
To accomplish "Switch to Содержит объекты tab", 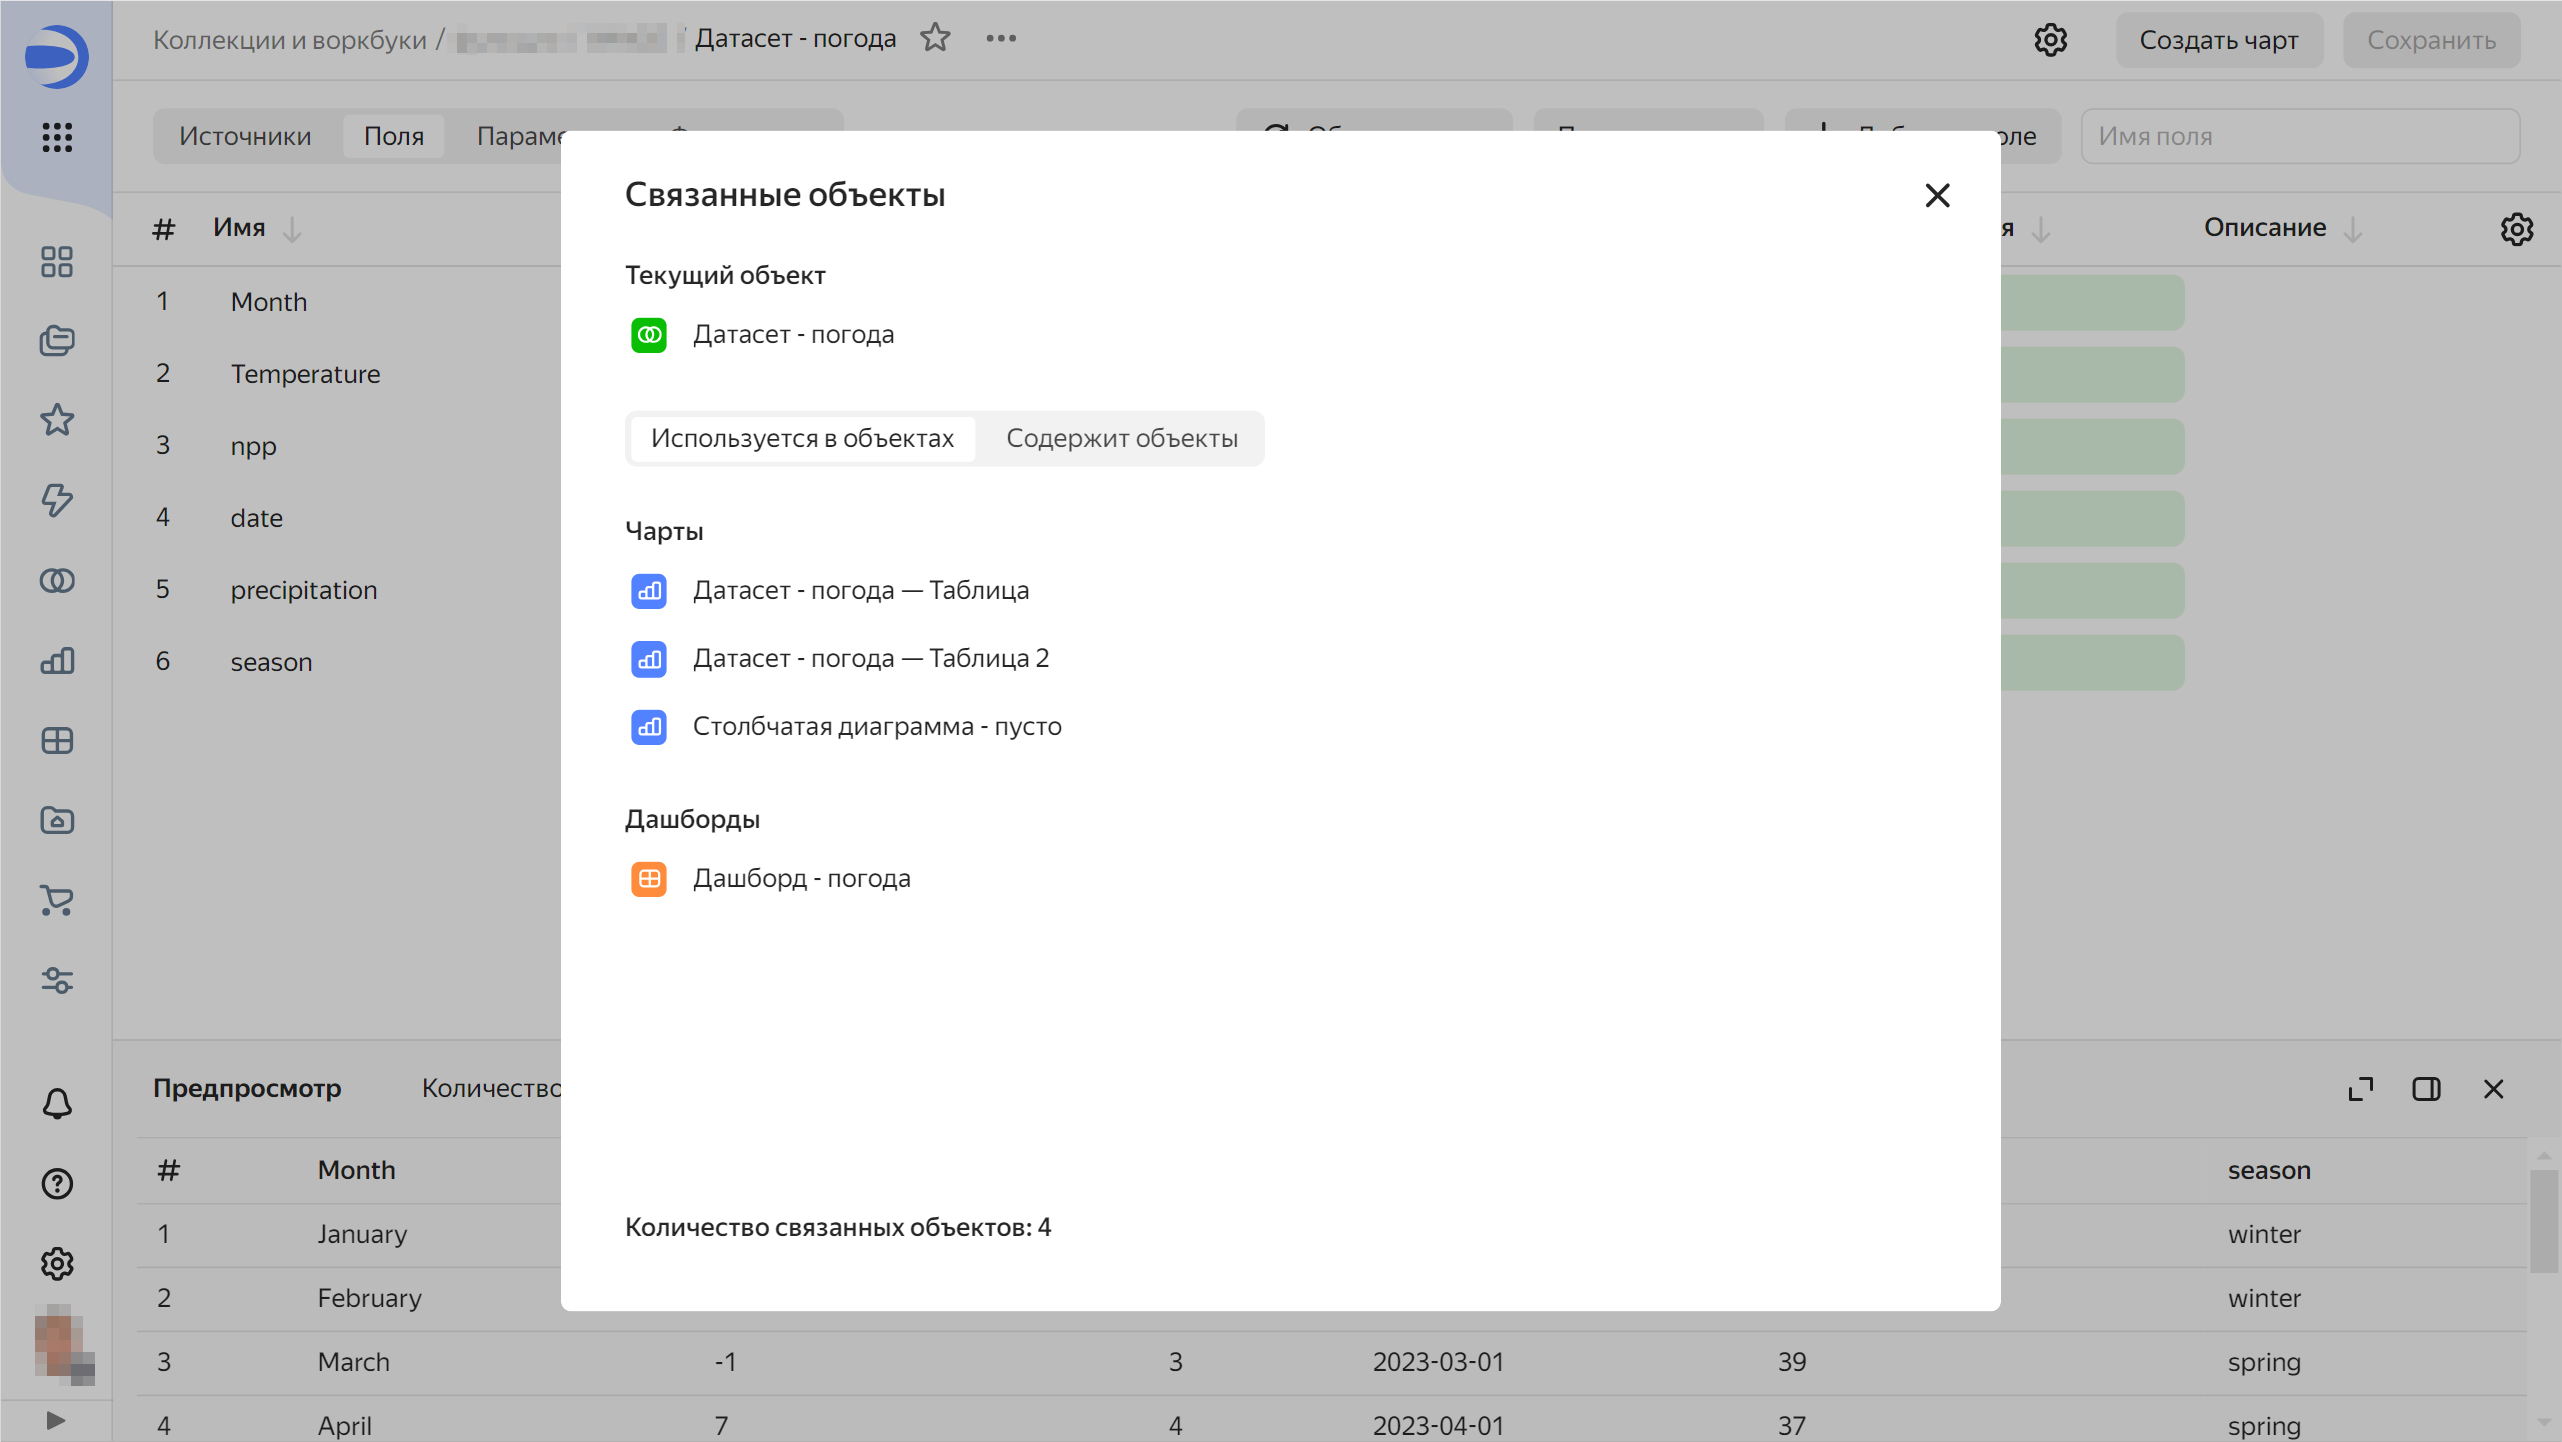I will click(1121, 438).
